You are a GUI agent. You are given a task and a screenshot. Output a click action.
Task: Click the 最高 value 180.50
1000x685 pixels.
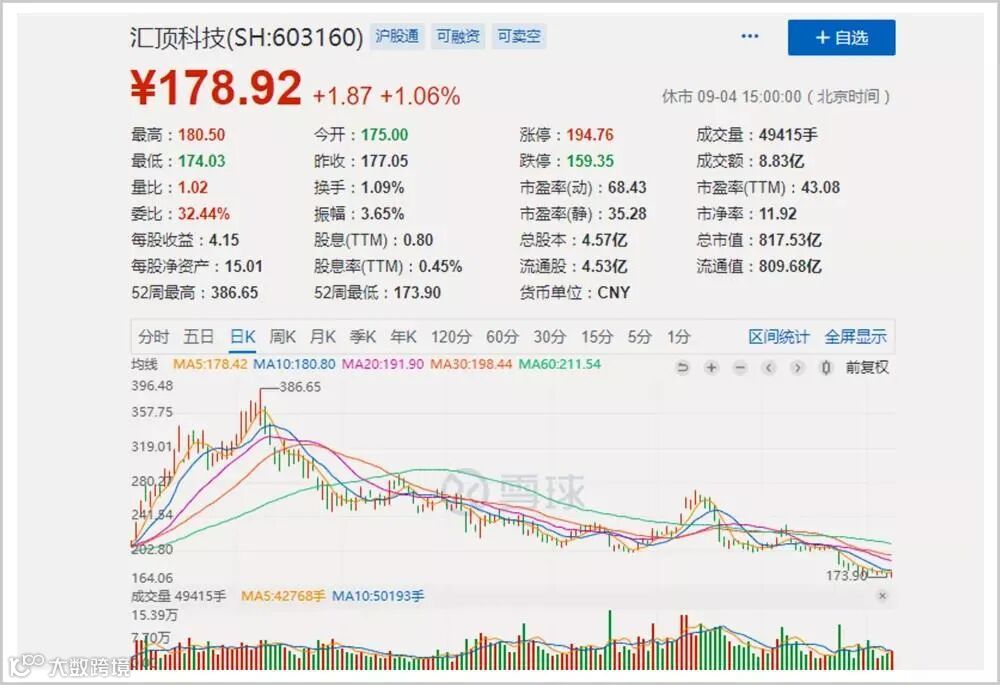tap(202, 135)
